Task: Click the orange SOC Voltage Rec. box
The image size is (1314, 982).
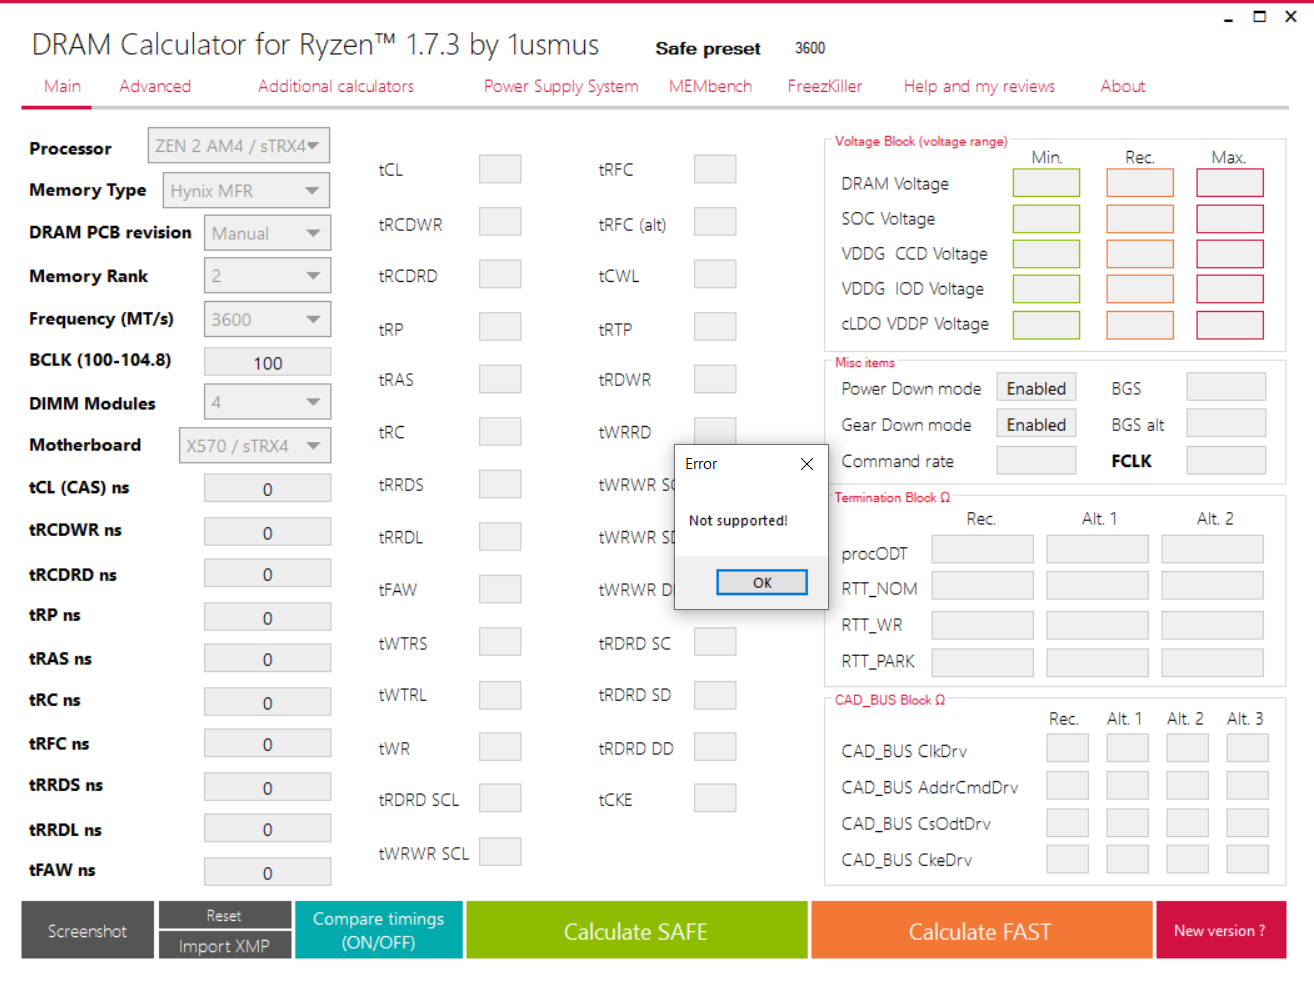Action: [x=1140, y=219]
